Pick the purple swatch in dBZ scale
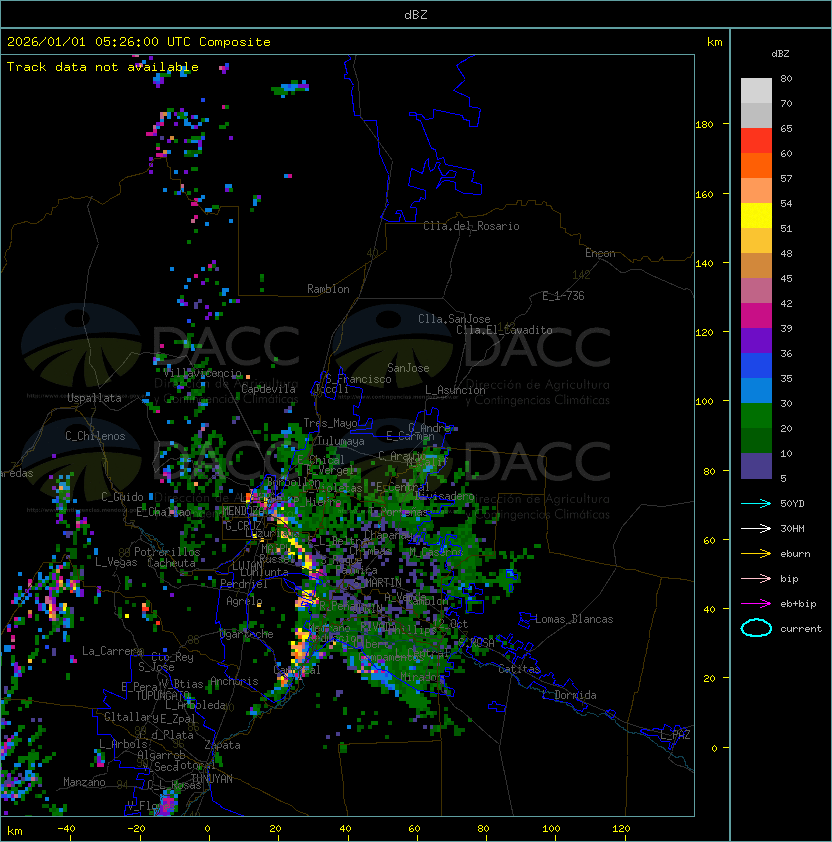832x842 pixels. 756,340
